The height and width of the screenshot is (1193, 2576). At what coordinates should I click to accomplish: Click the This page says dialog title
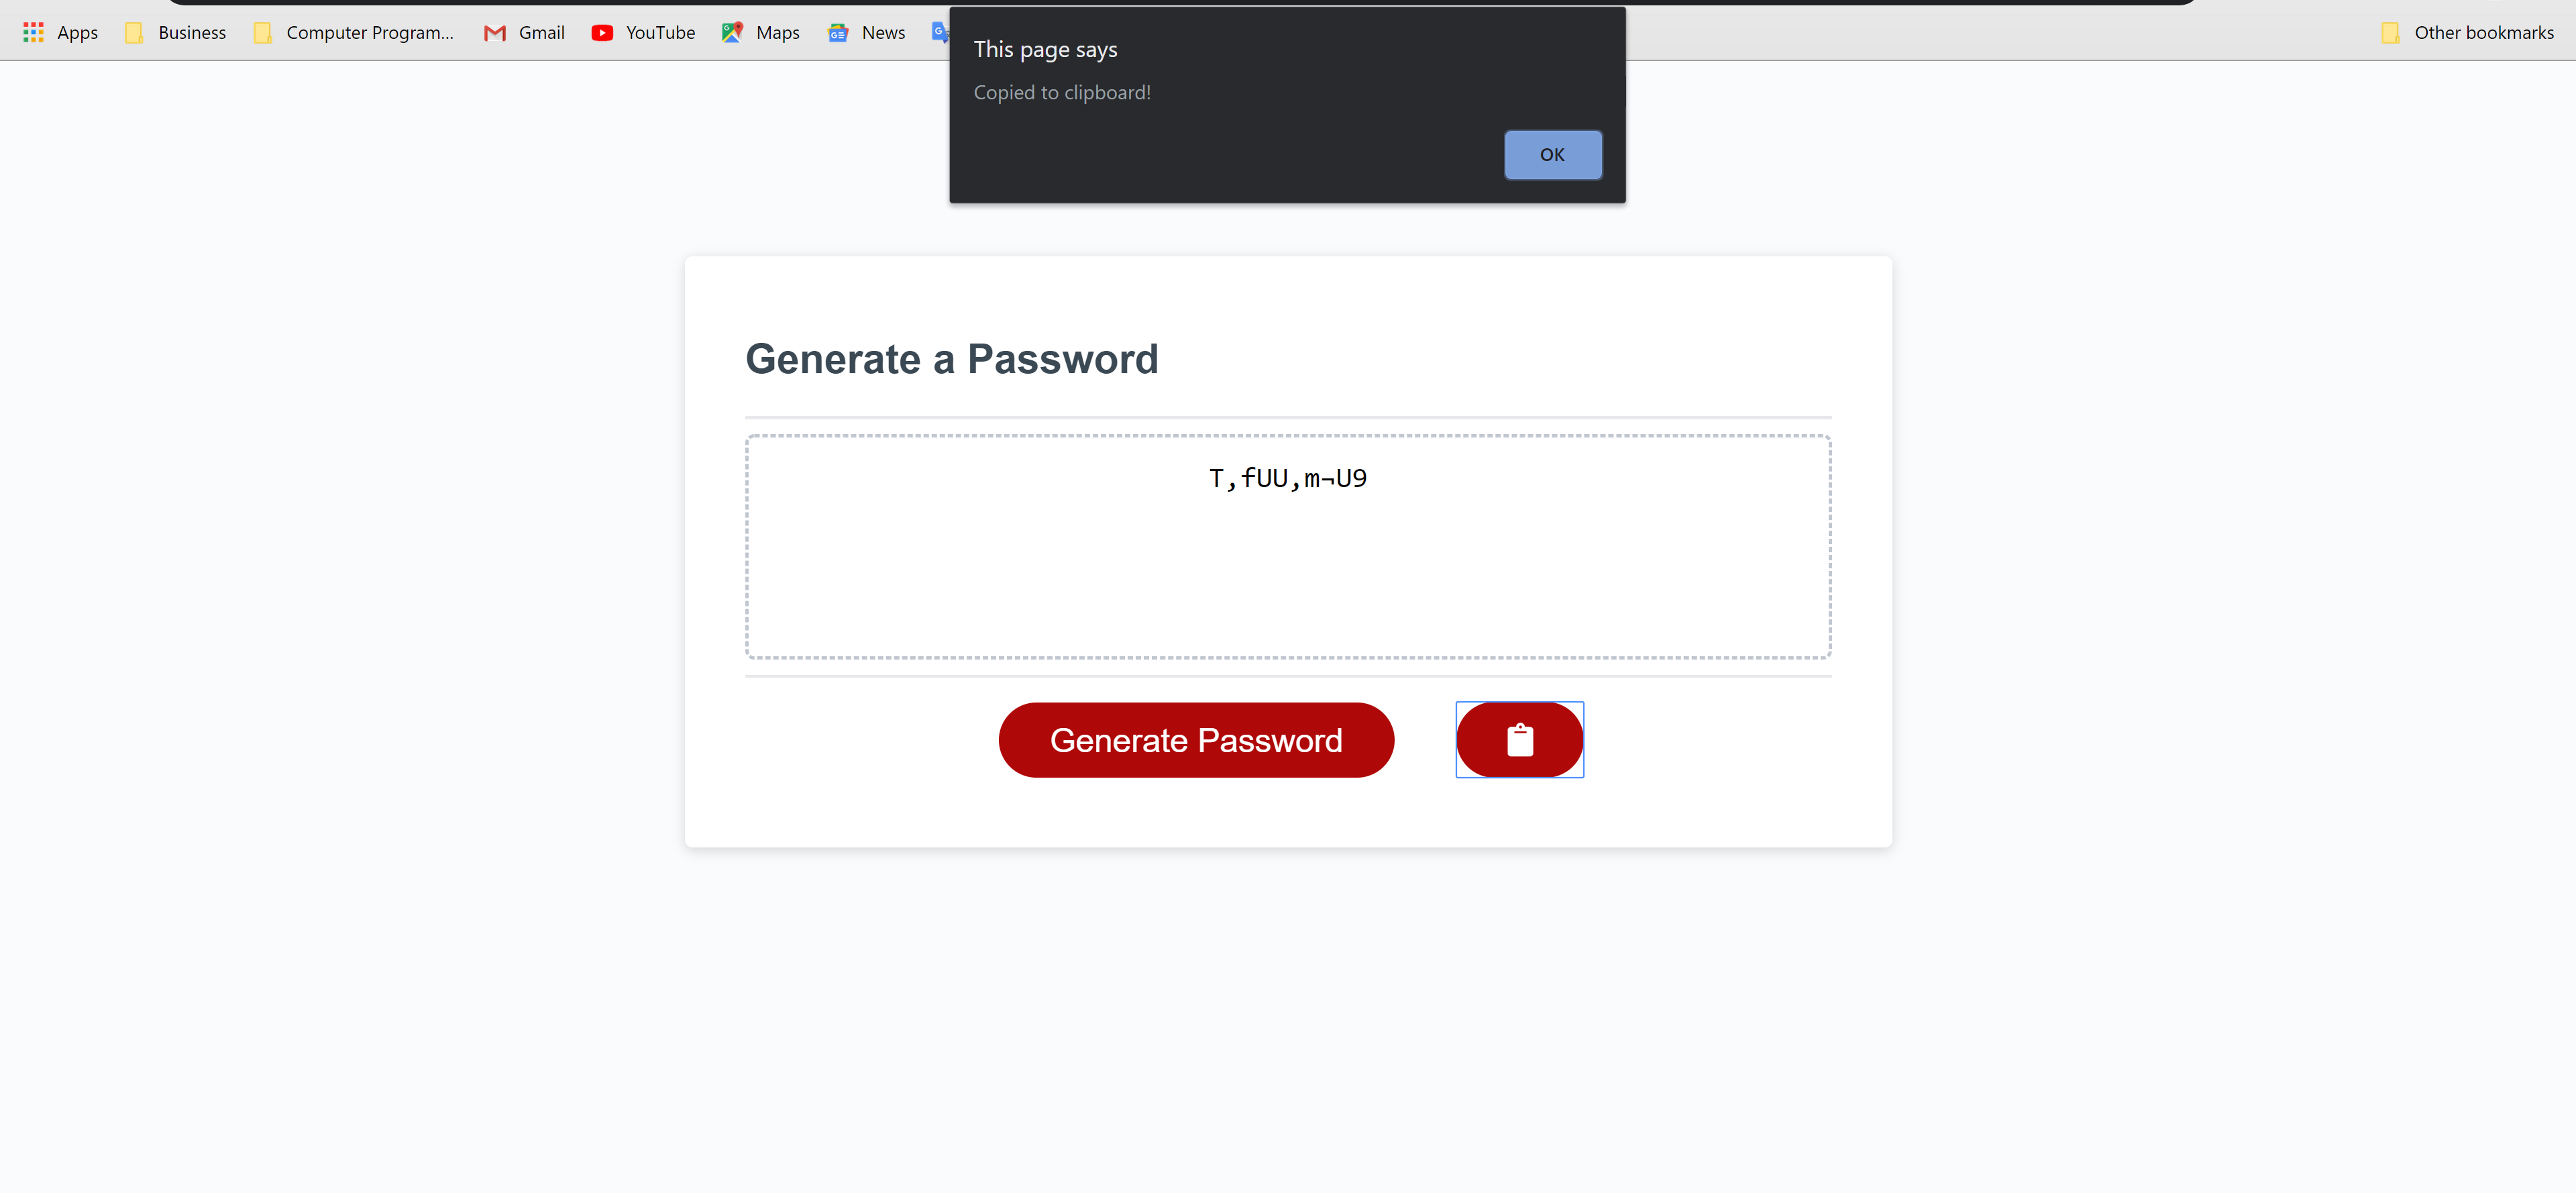1044,48
